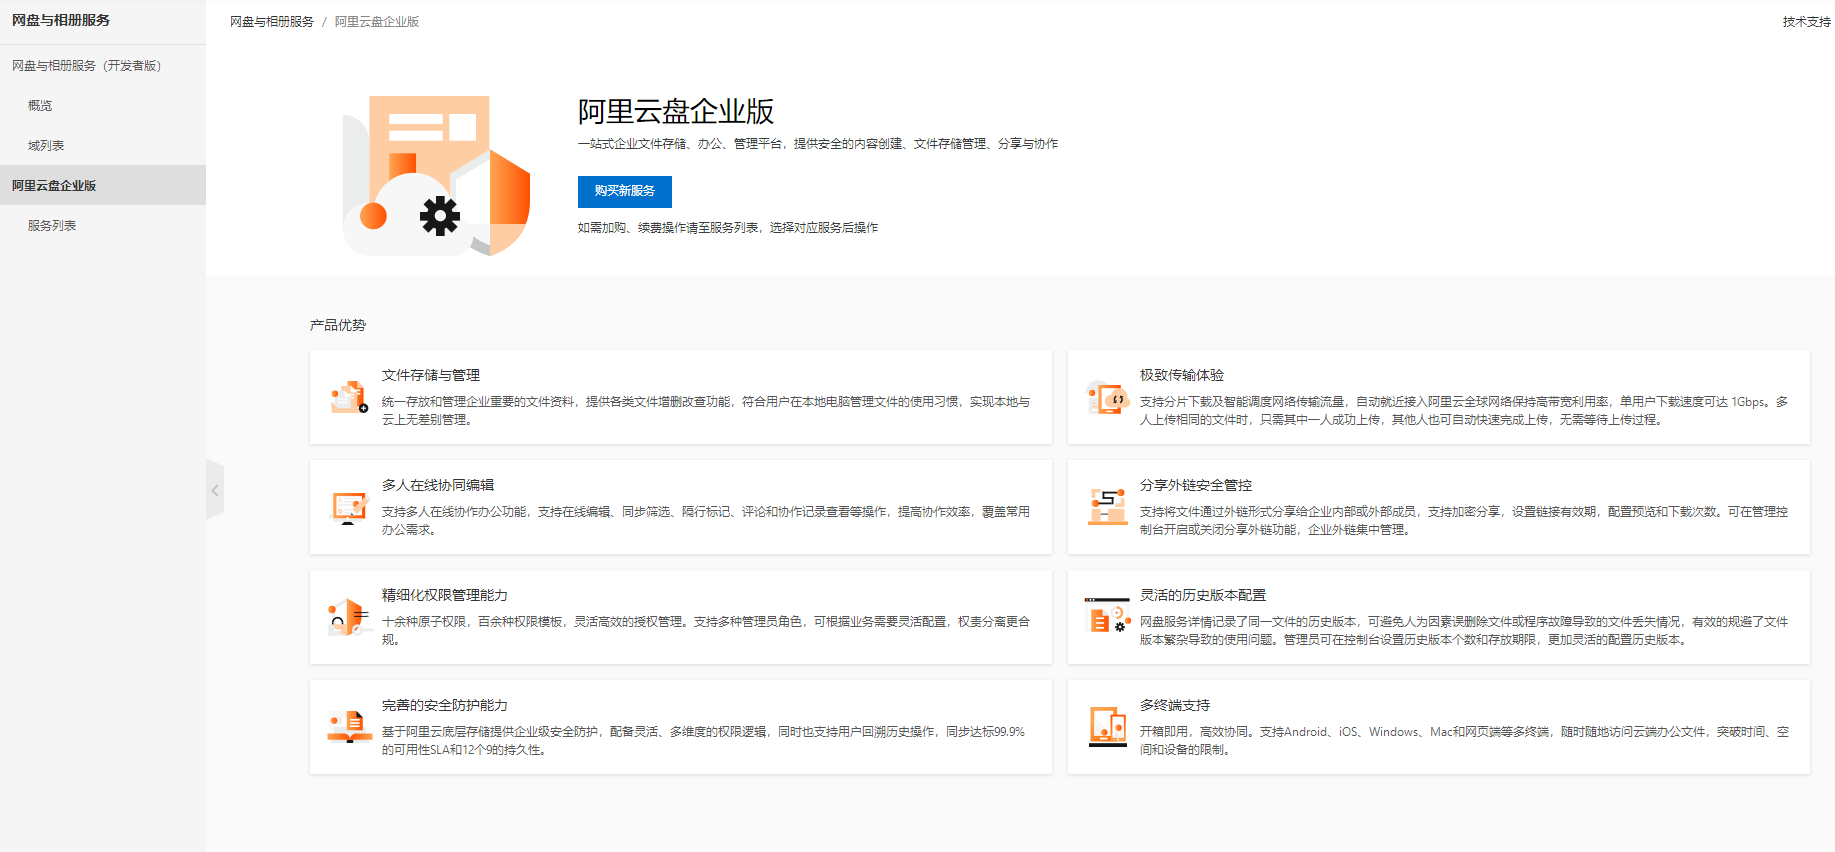Open the 技术支持 link
Screen dimensions: 1835x852
pyautogui.click(x=1806, y=22)
